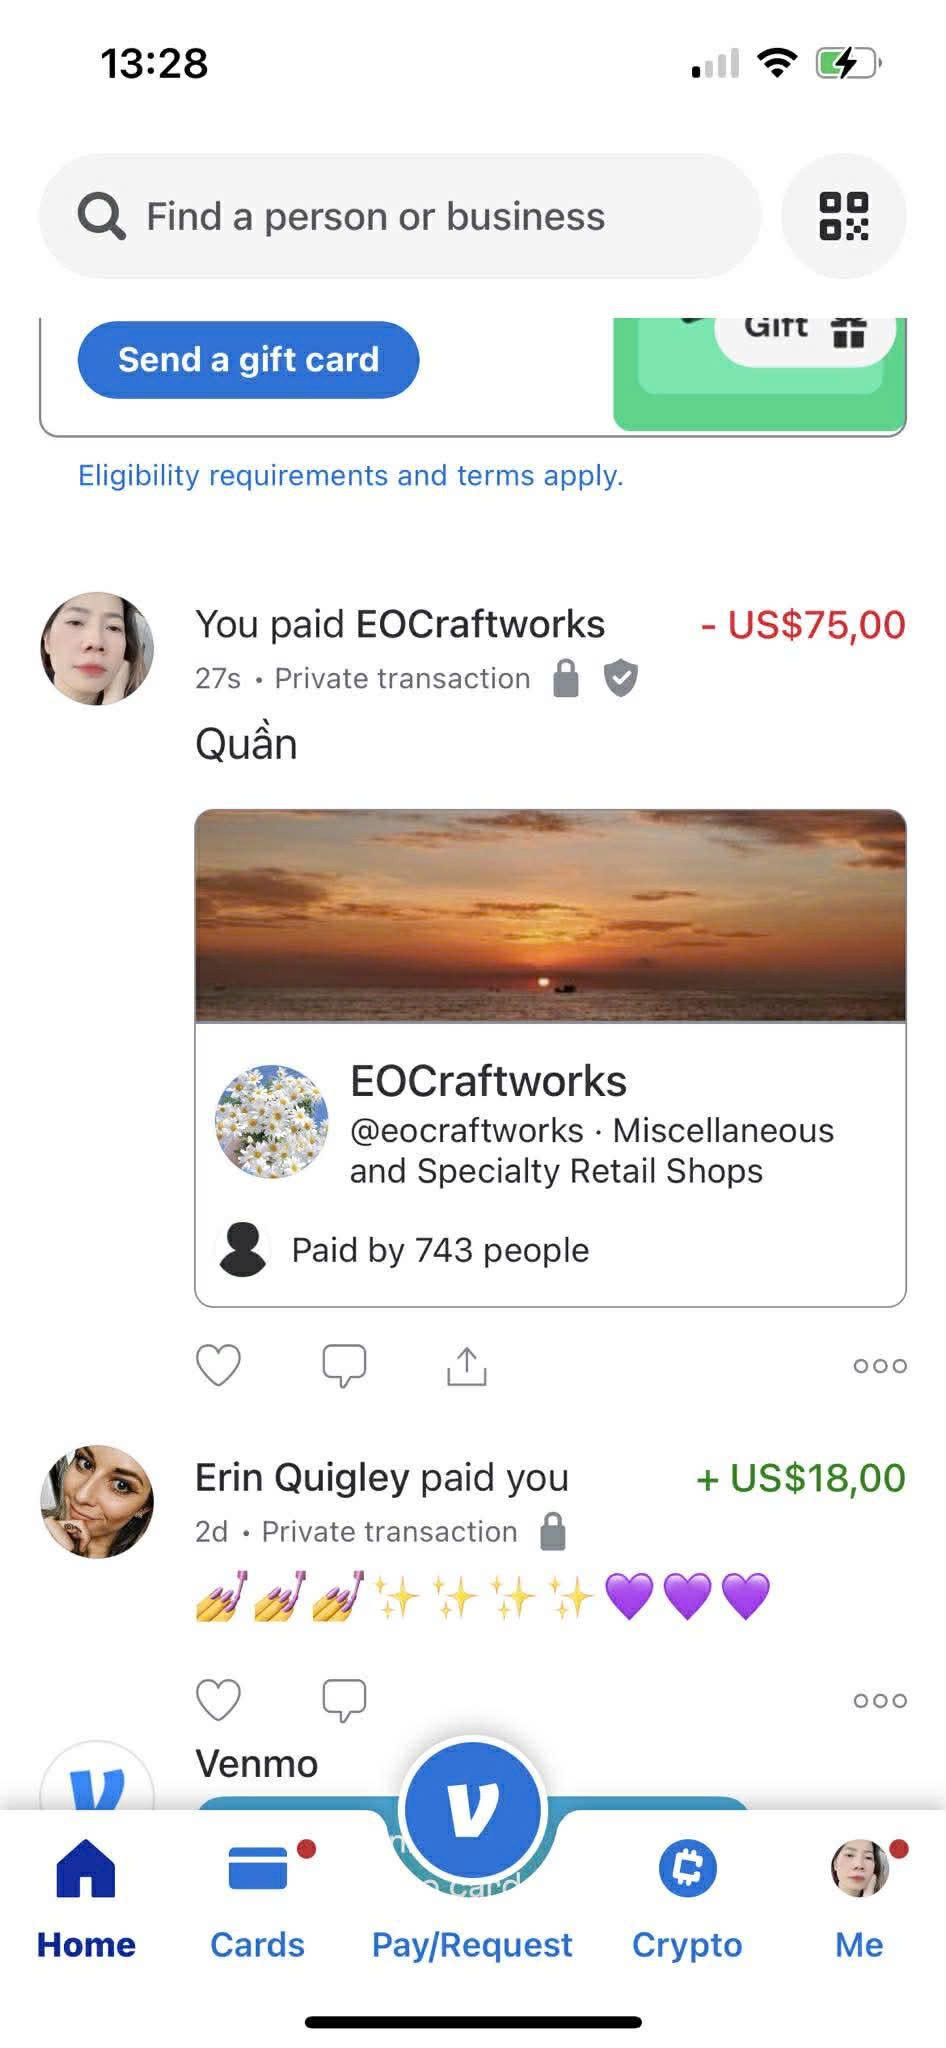Open the QR code scanner
This screenshot has width=946, height=2048.
[843, 216]
